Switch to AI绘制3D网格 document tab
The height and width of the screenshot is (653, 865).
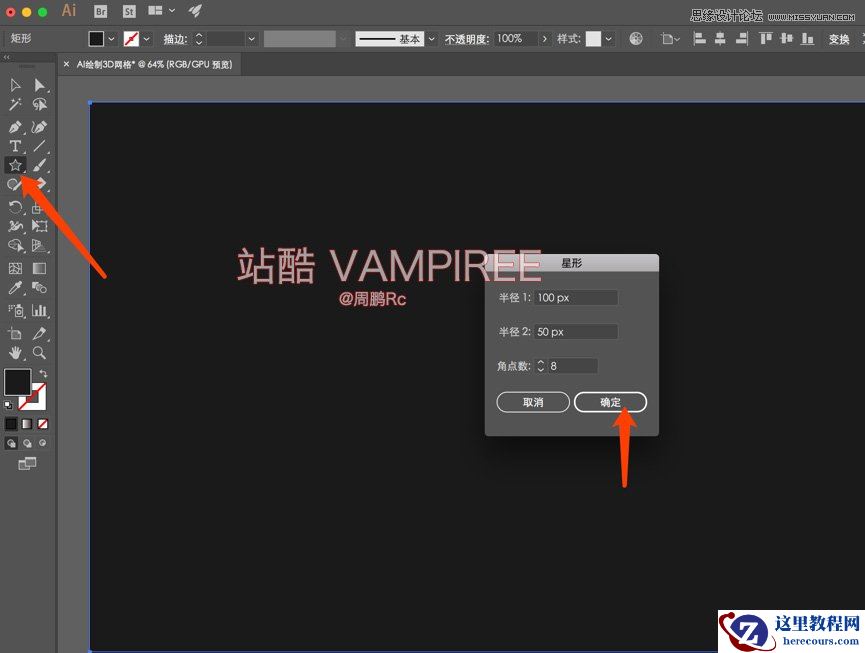tap(154, 65)
